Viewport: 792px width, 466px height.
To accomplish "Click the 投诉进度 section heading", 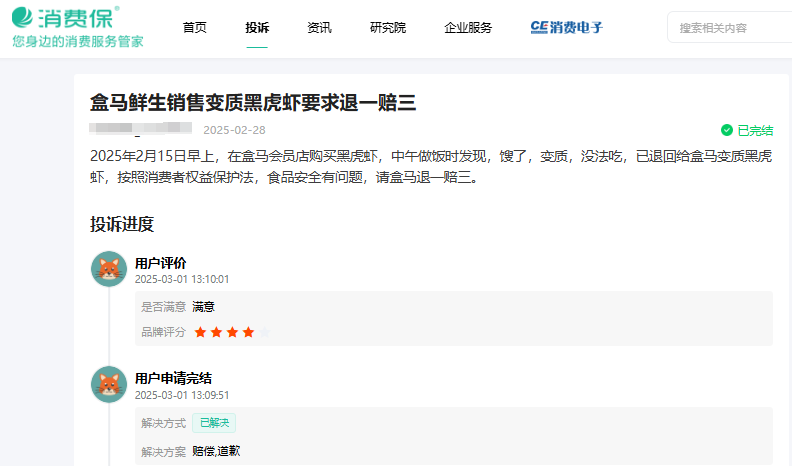I will point(122,224).
